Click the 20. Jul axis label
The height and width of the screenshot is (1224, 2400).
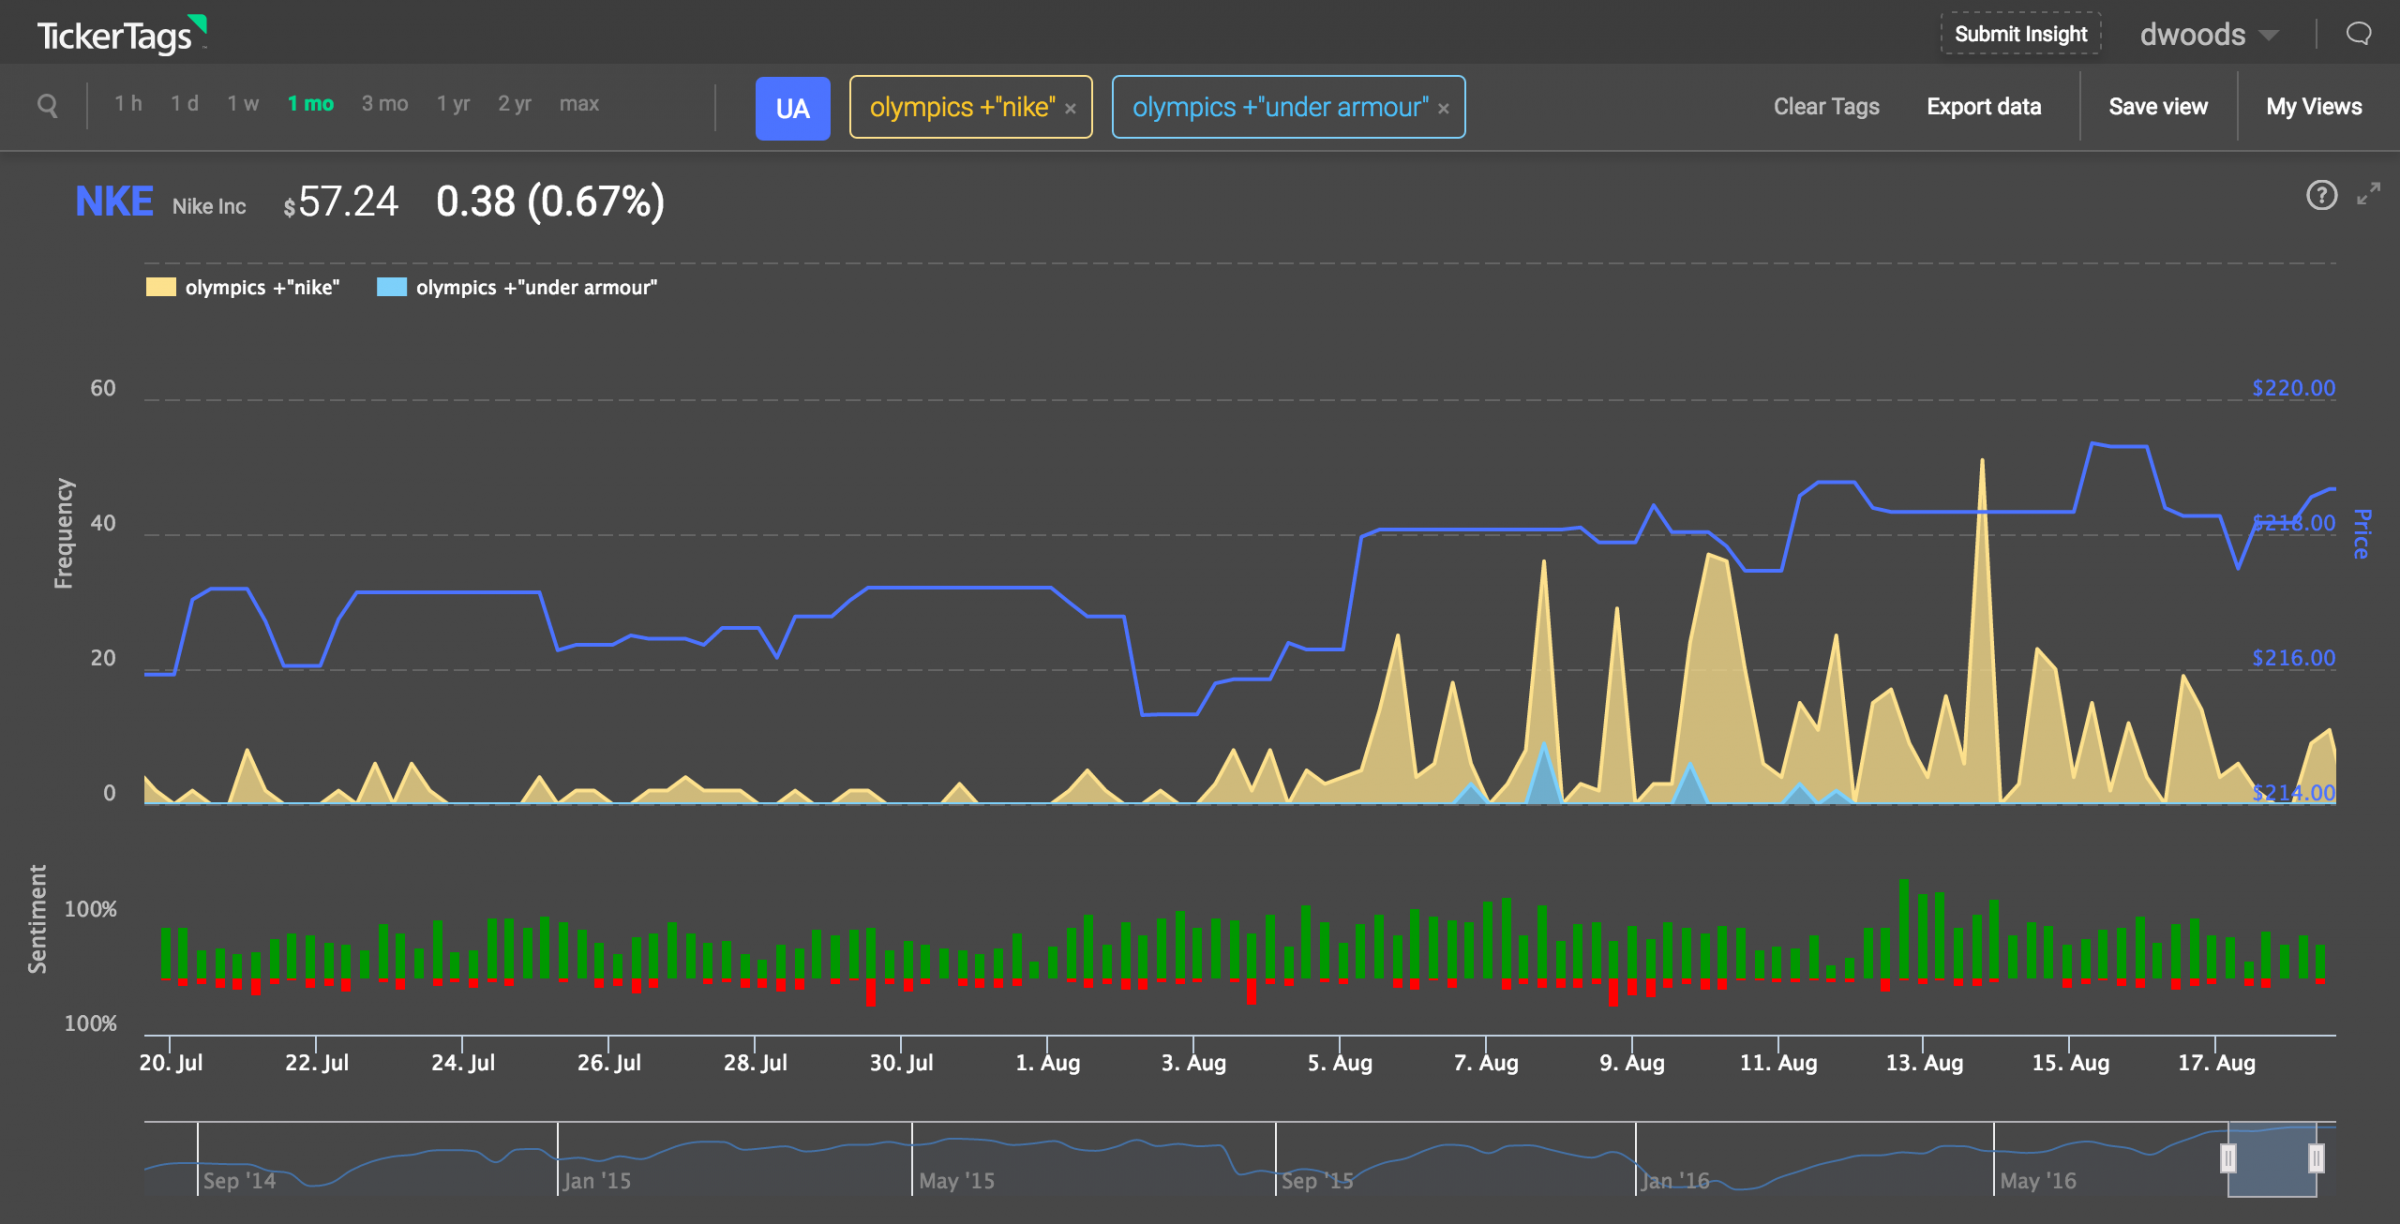(171, 1063)
